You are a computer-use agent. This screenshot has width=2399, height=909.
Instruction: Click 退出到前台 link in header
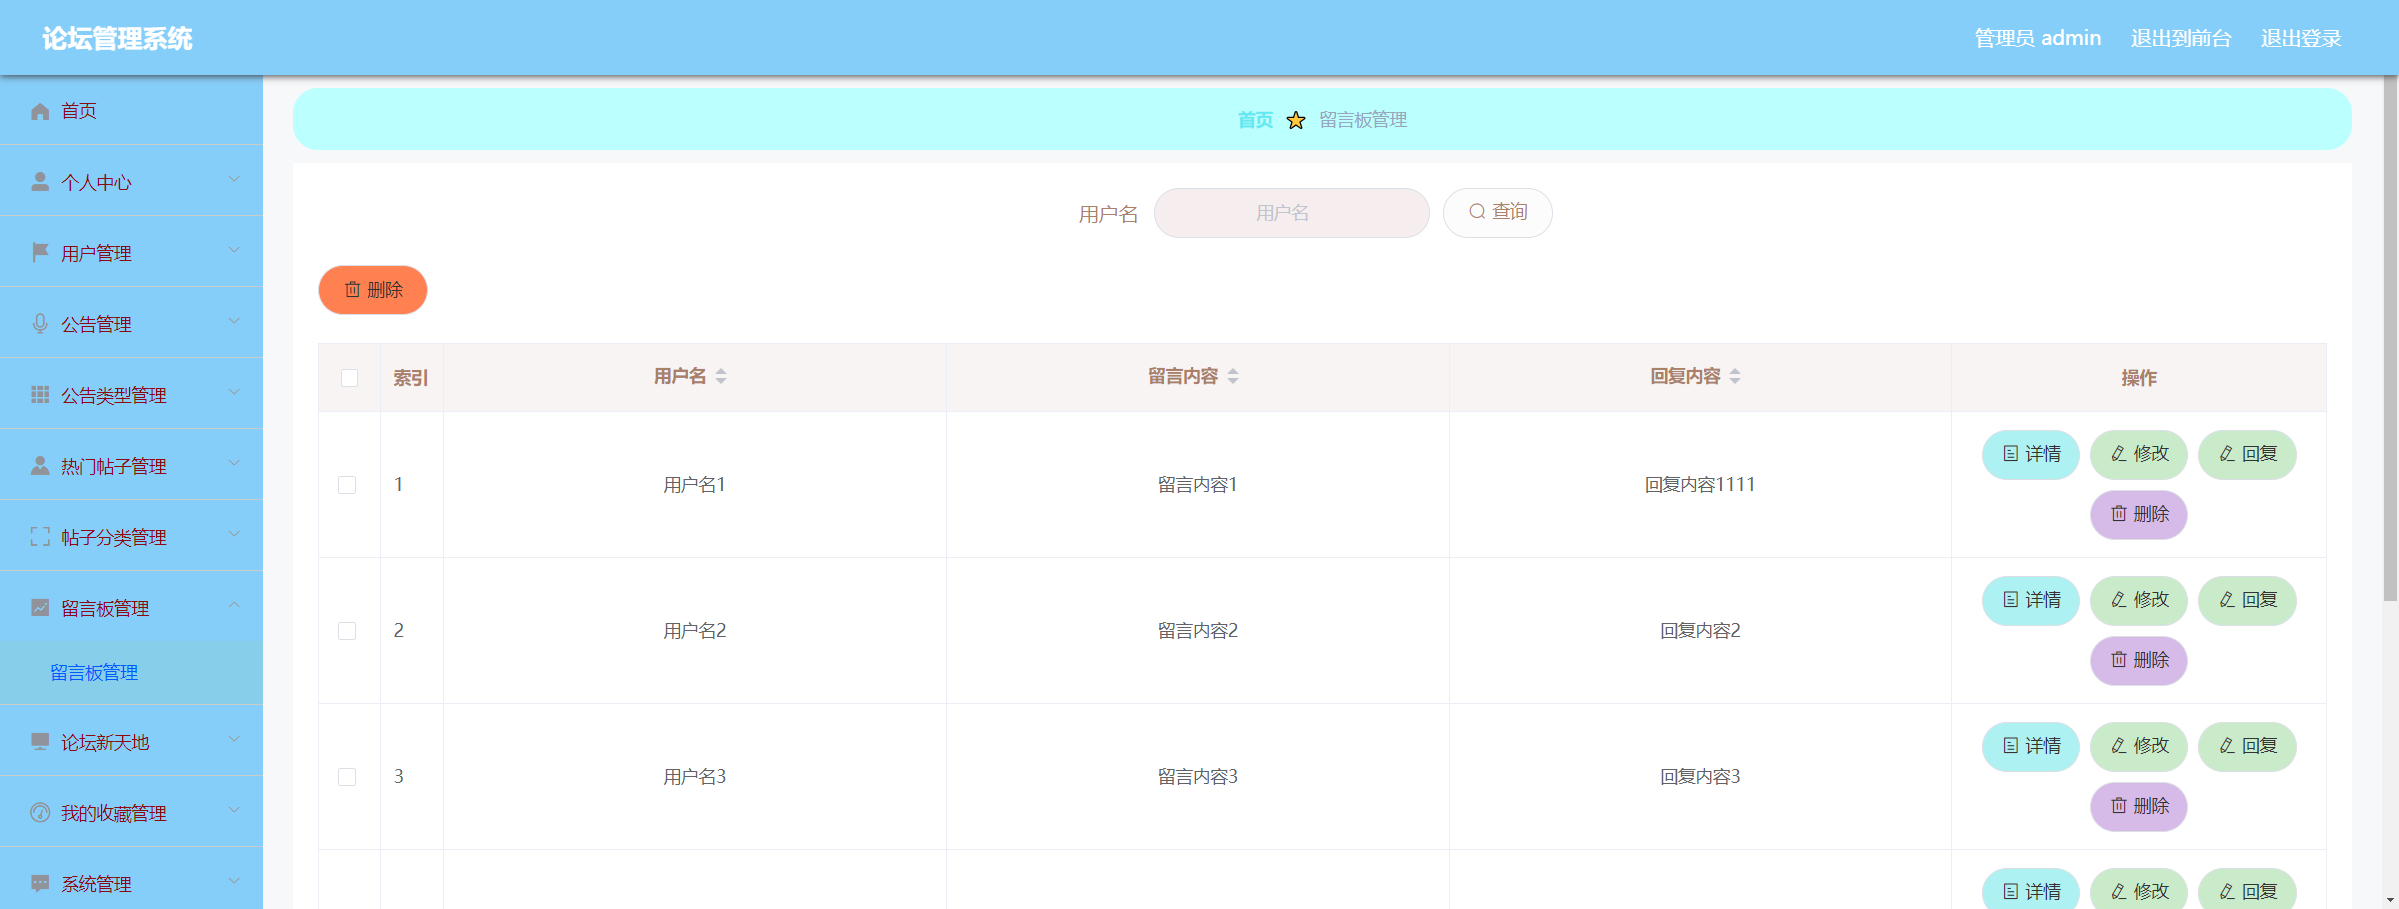[x=2181, y=39]
